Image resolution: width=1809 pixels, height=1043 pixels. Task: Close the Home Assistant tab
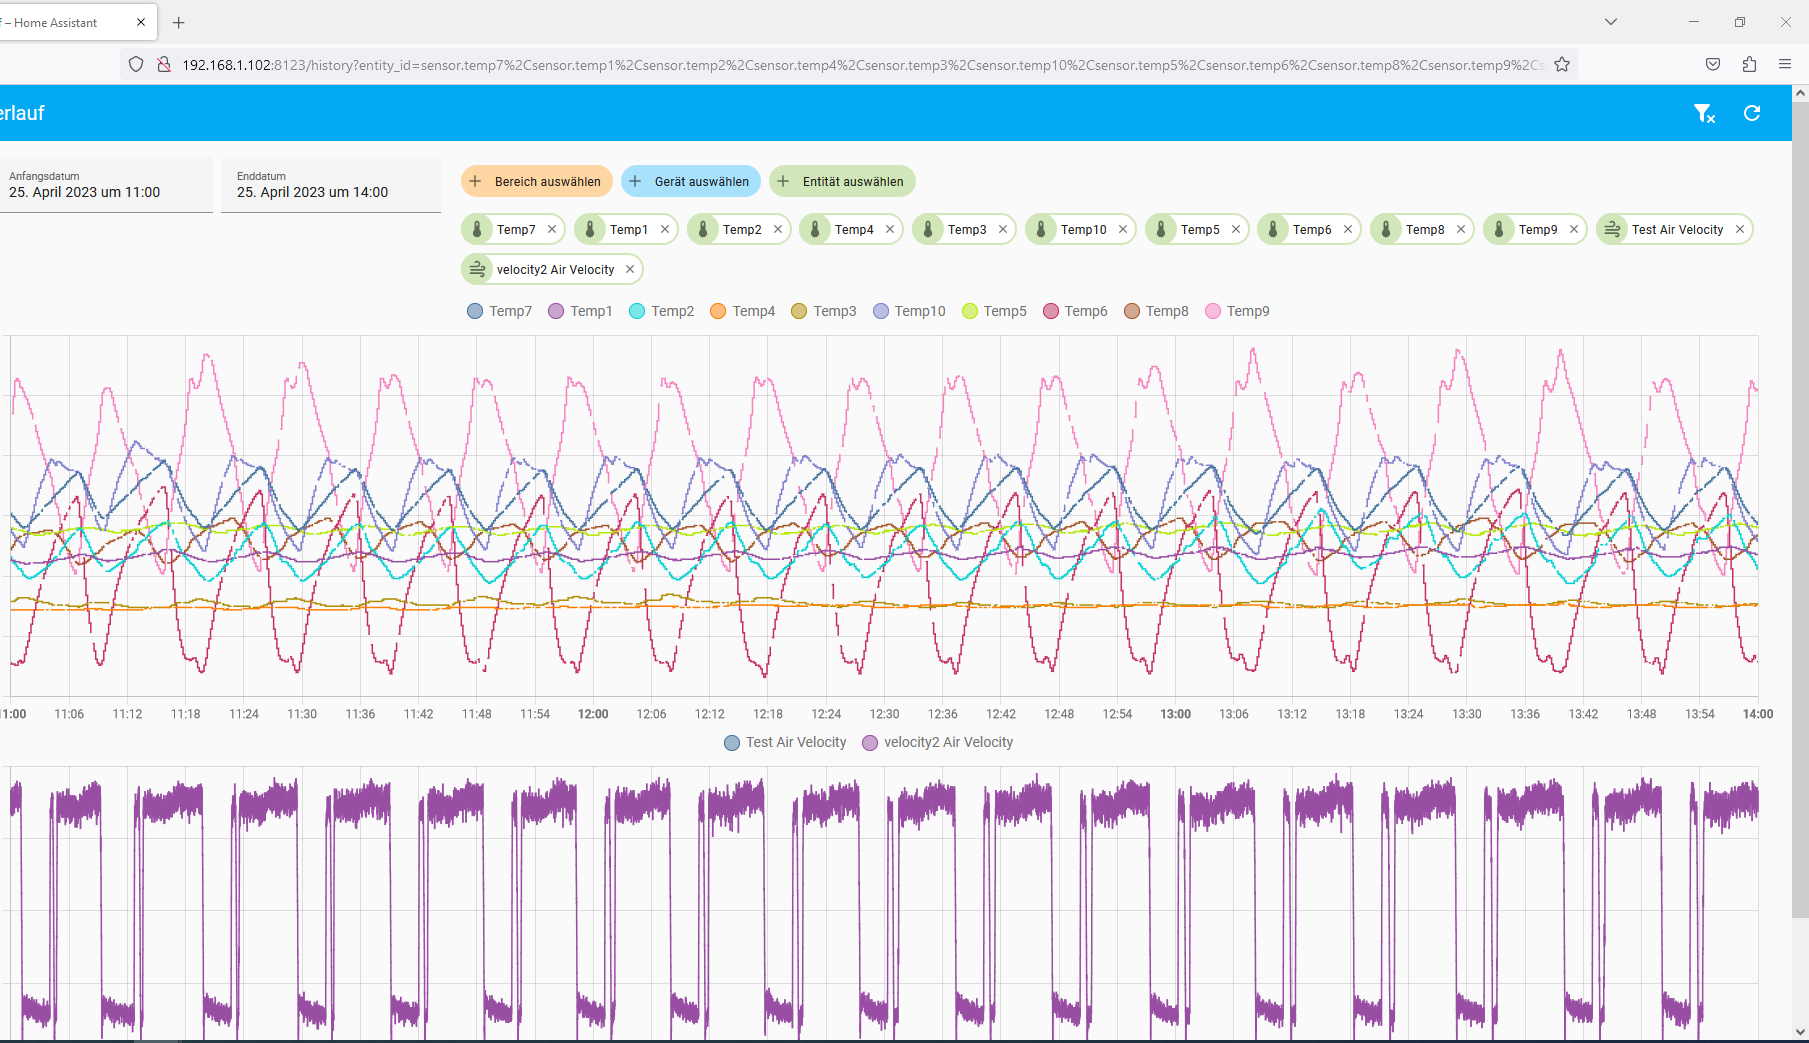pos(141,22)
